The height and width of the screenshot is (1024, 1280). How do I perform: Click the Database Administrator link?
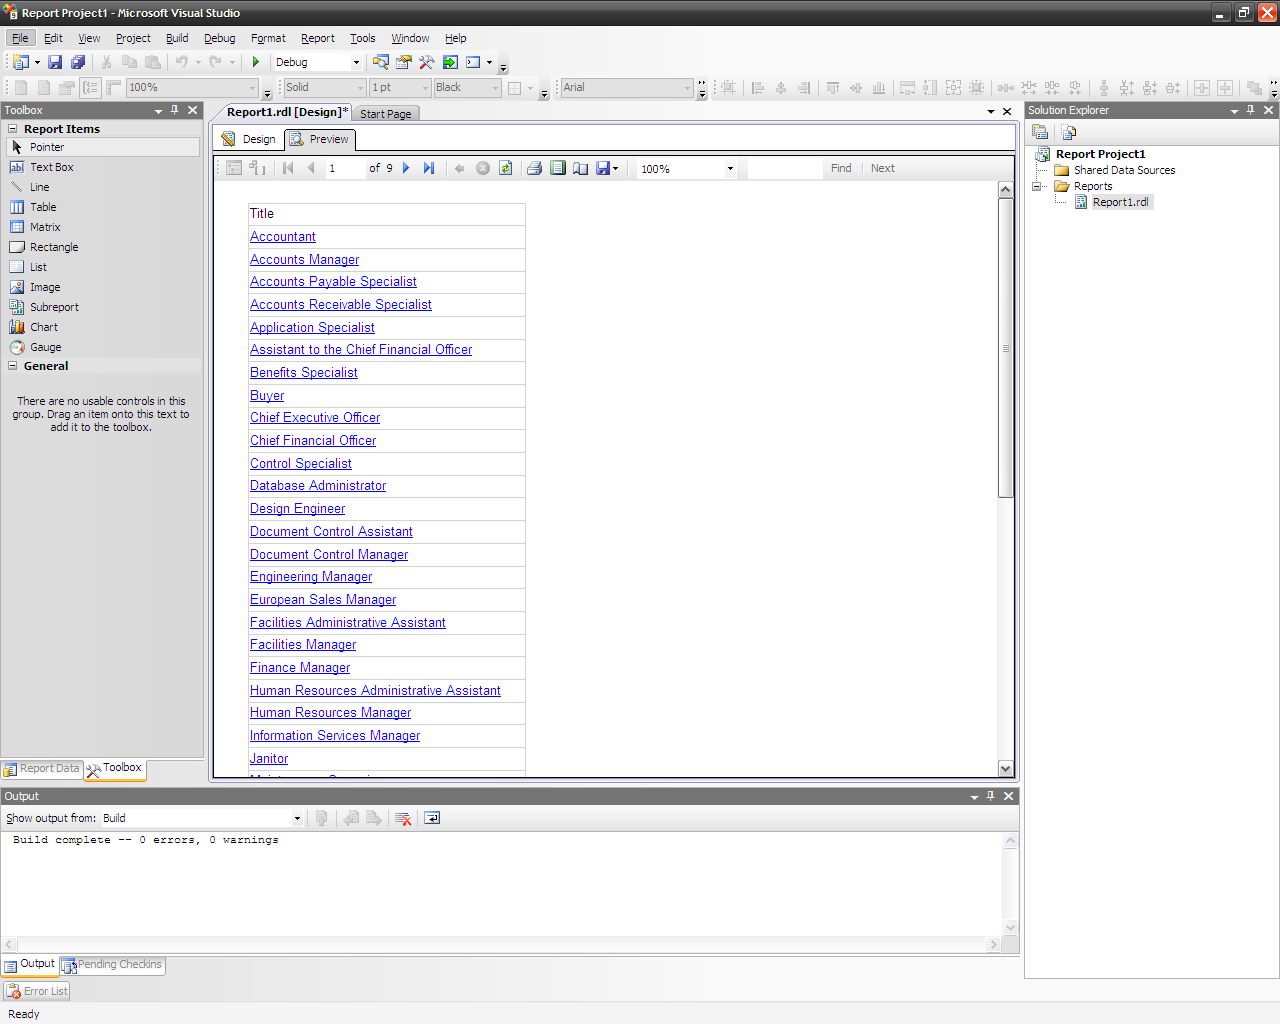[x=318, y=486]
